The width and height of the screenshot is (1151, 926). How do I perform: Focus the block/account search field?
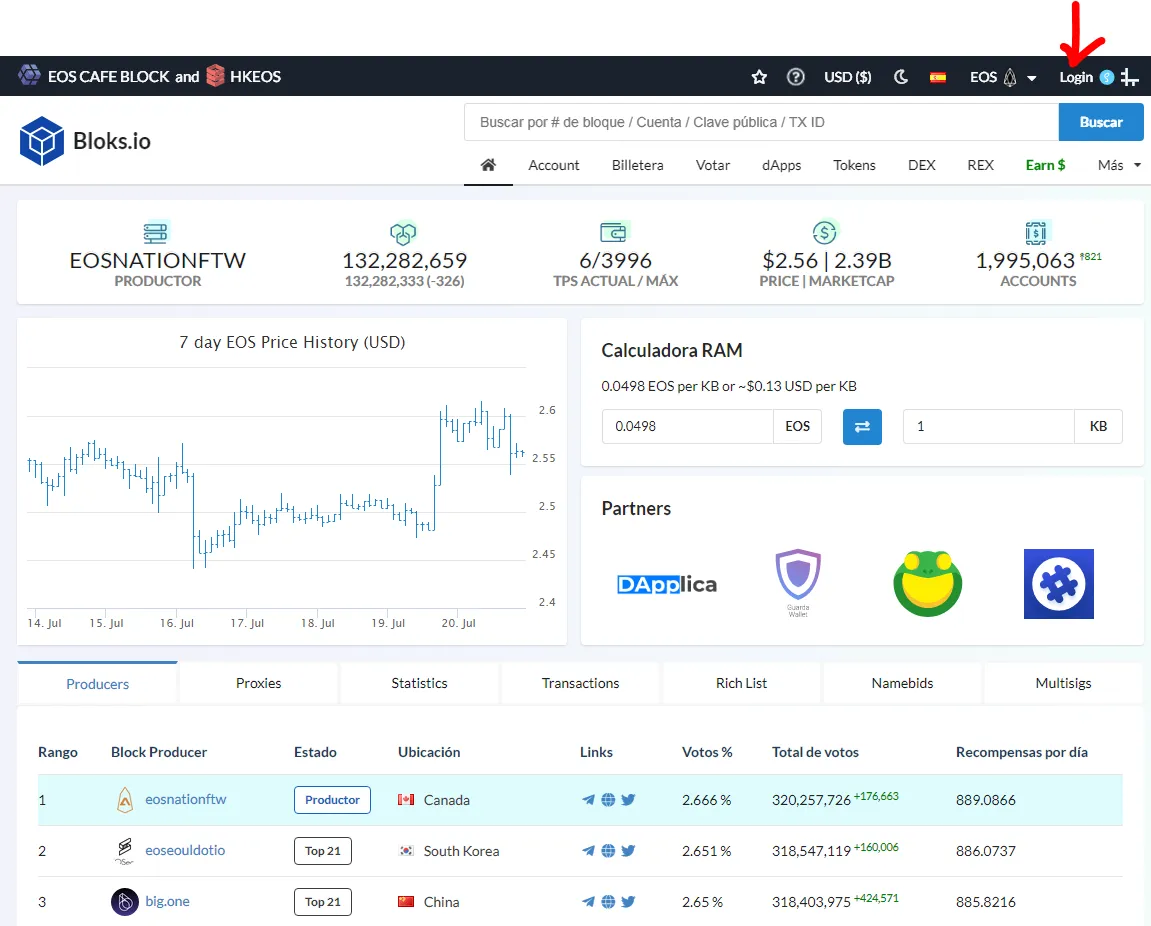tap(761, 122)
